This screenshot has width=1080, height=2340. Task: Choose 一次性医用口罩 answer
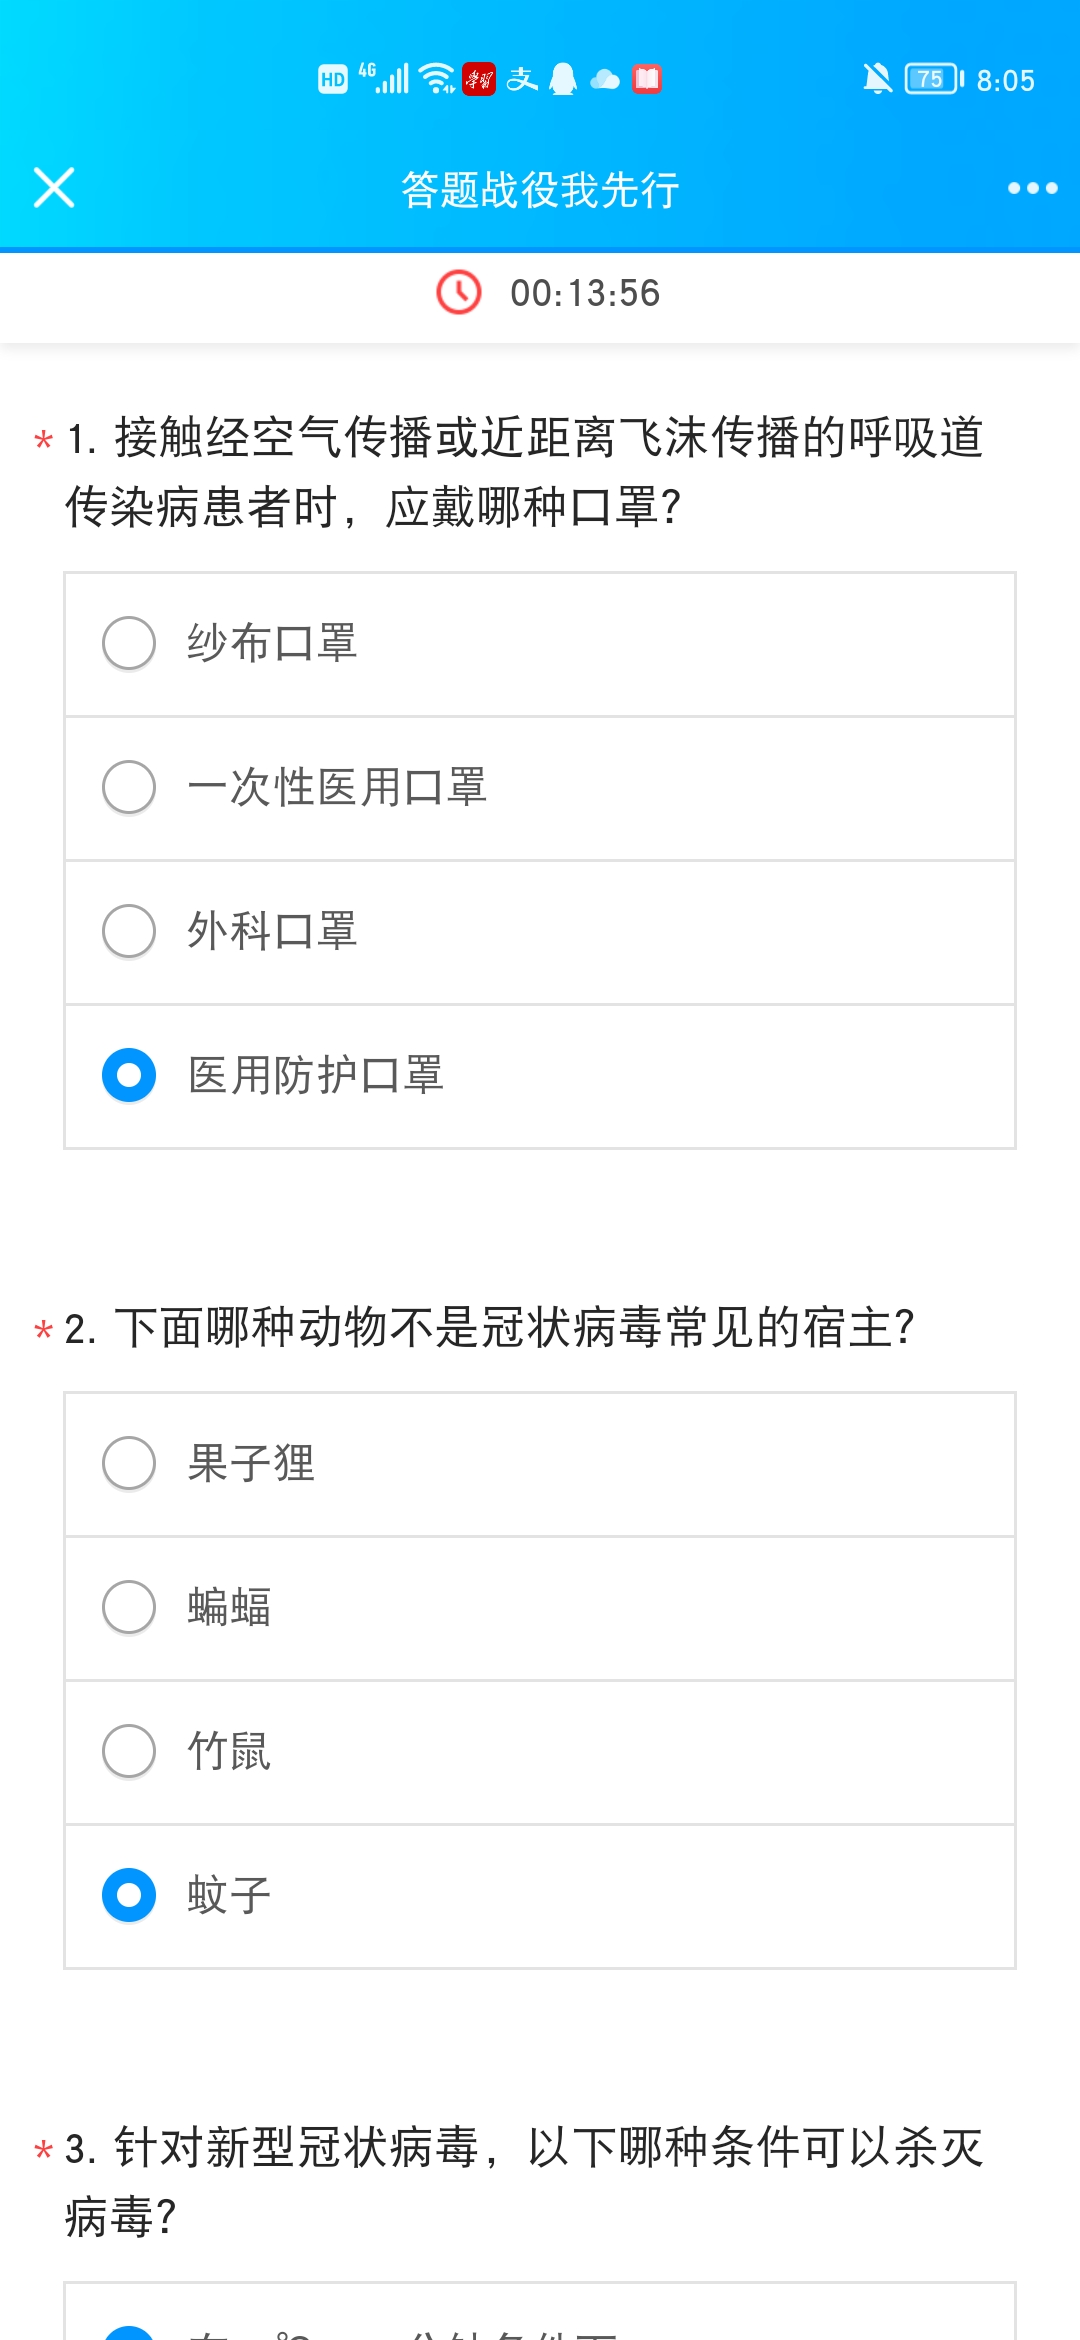[x=129, y=787]
